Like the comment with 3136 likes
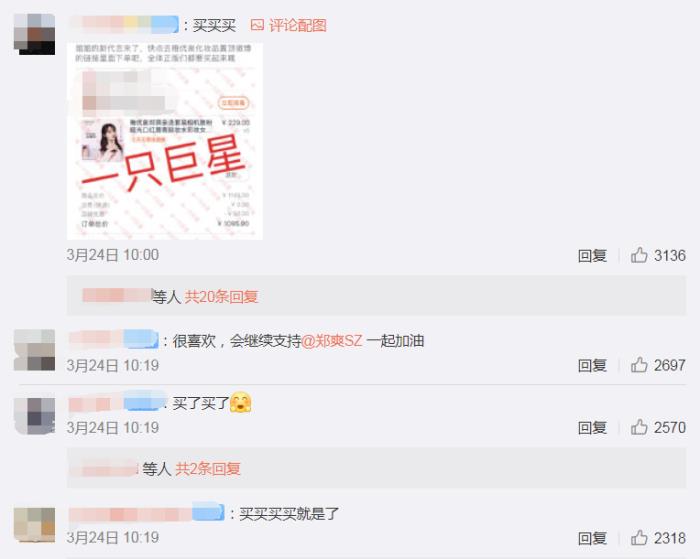The width and height of the screenshot is (700, 559). point(639,255)
